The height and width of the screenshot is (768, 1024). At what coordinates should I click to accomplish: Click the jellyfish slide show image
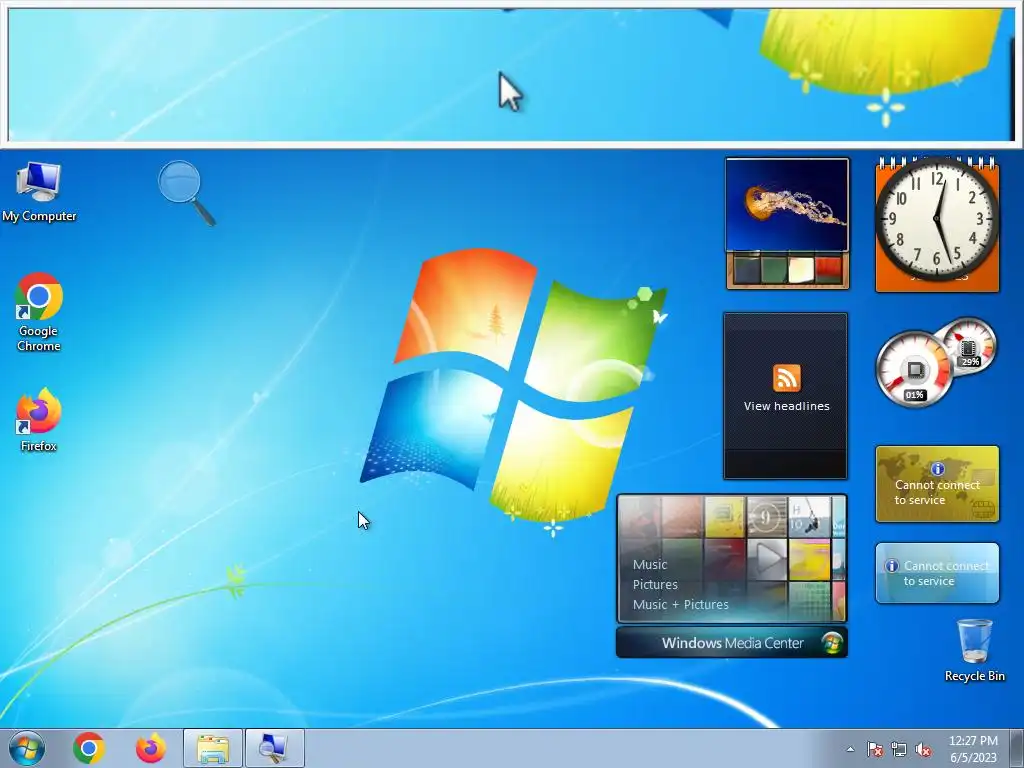787,204
